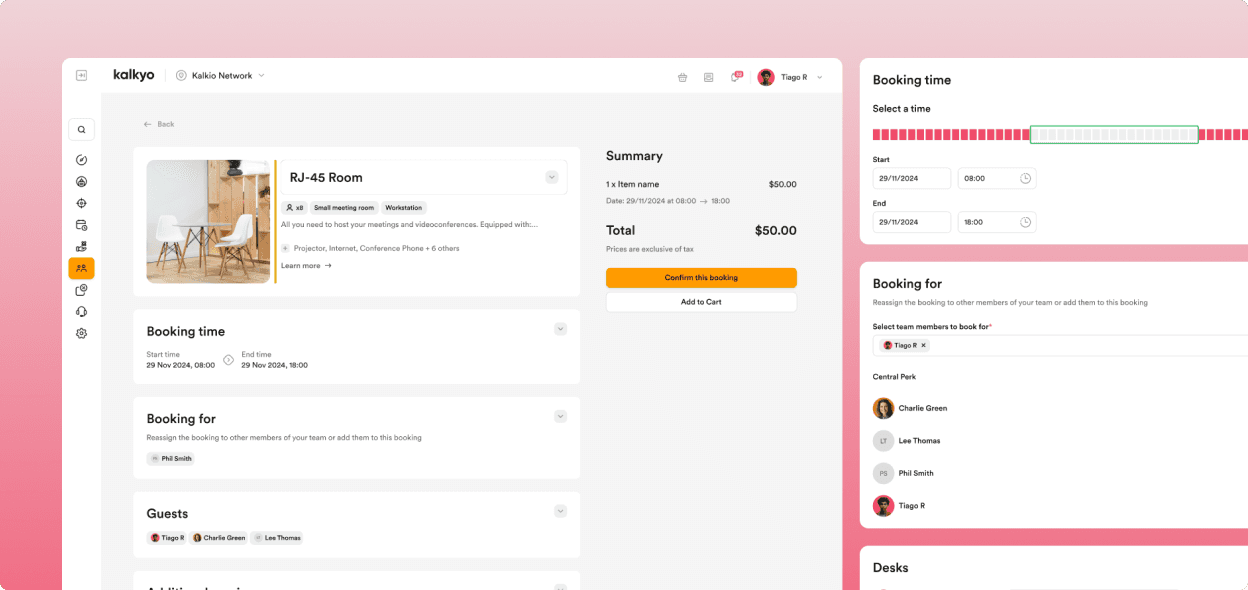The image size is (1248, 590).
Task: Open the calendar clock icon in sidebar
Action: point(81,225)
